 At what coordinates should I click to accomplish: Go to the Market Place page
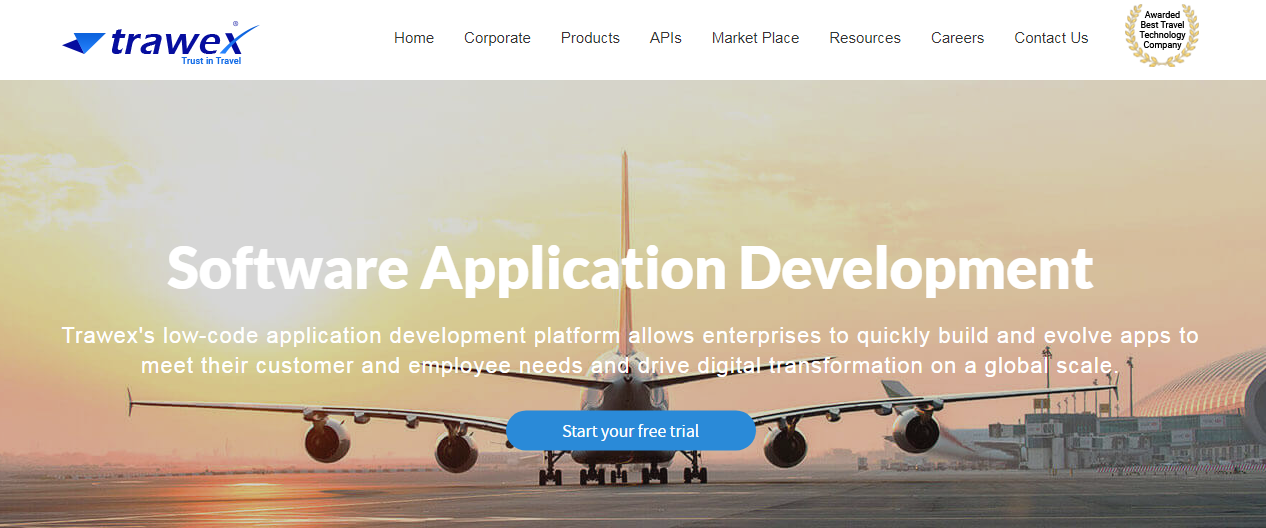point(755,38)
